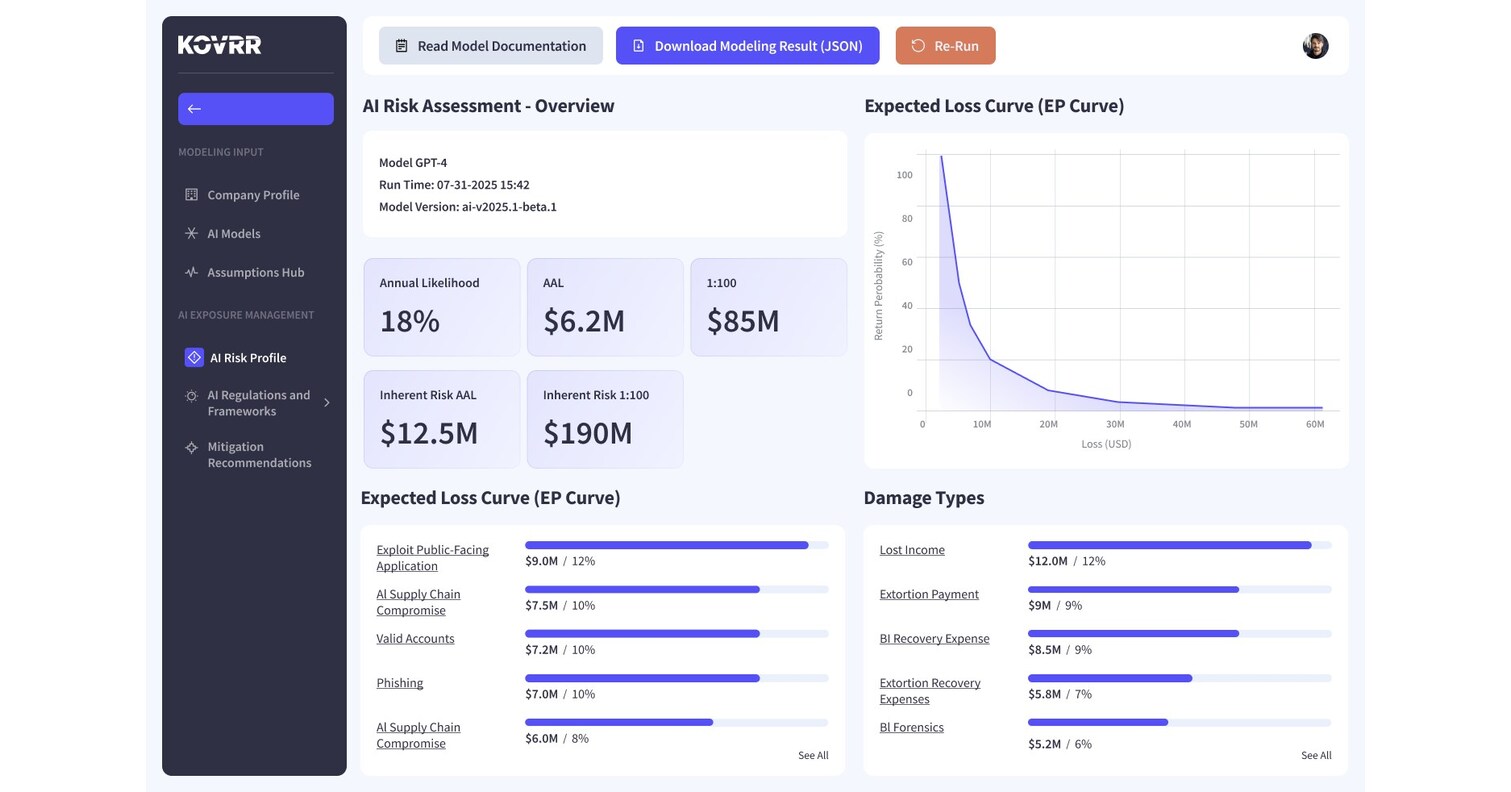Open See All under Expected Loss Curve

coord(812,755)
